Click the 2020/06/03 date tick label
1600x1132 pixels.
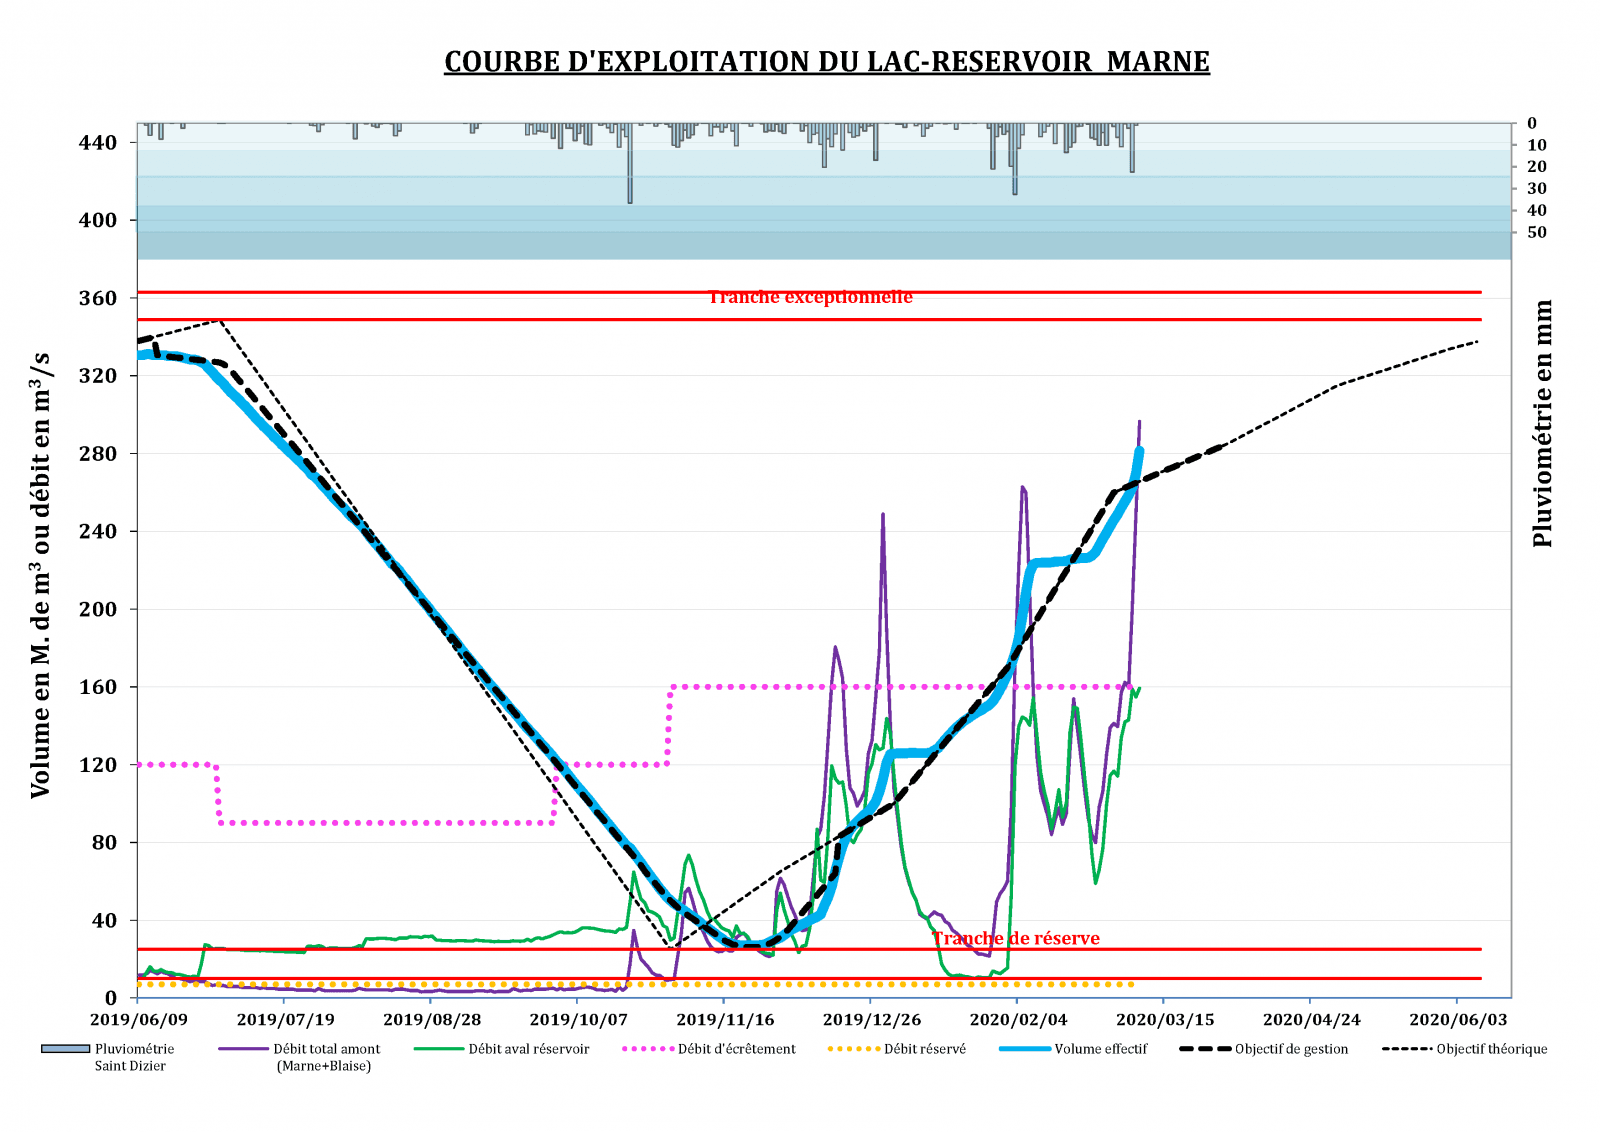1458,1020
